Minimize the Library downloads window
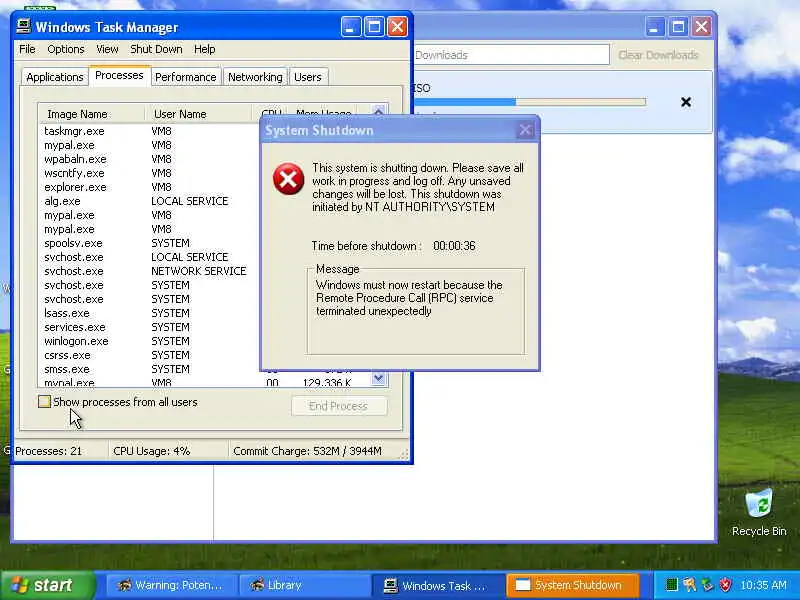Screen dimensions: 800x600 [x=655, y=27]
